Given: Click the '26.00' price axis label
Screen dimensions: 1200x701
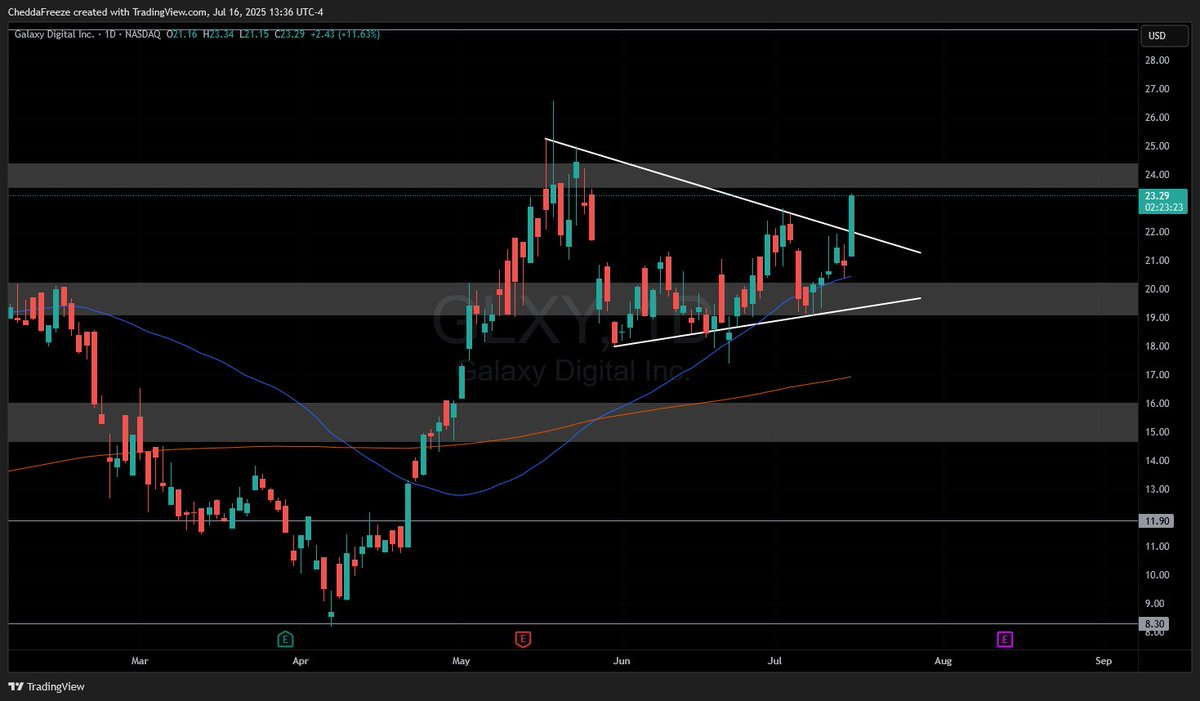Looking at the screenshot, I should (x=1157, y=117).
